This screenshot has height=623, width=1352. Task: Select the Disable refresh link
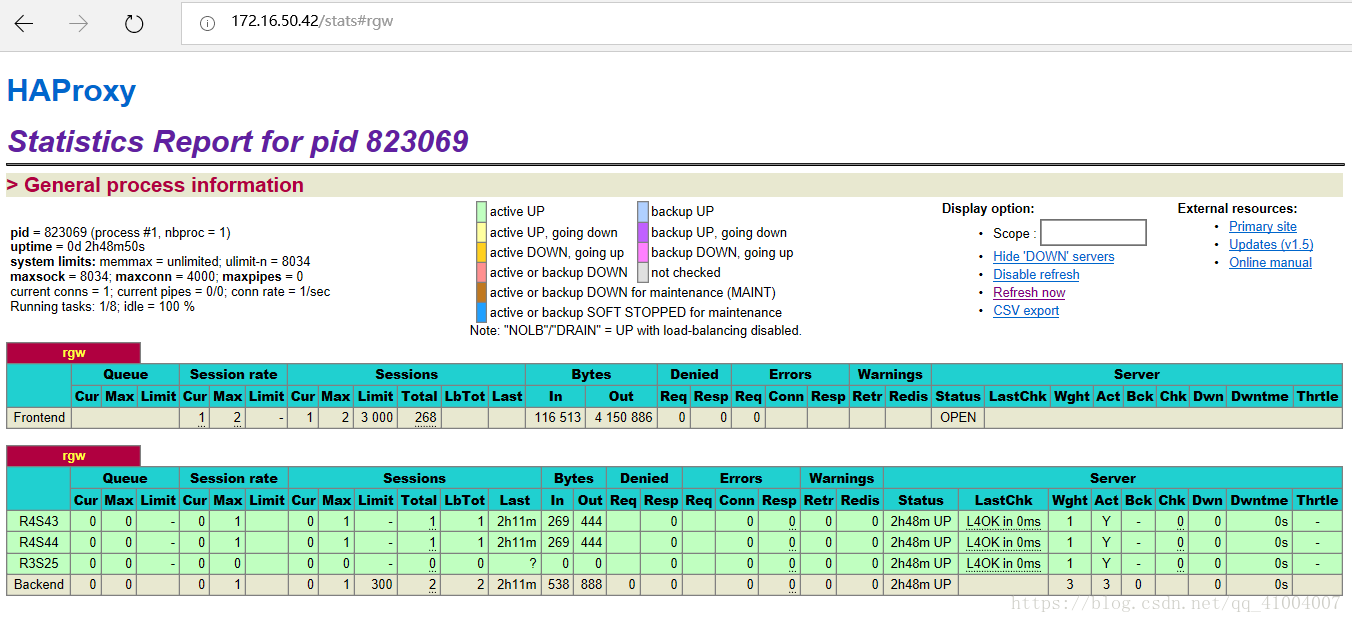click(x=1036, y=274)
